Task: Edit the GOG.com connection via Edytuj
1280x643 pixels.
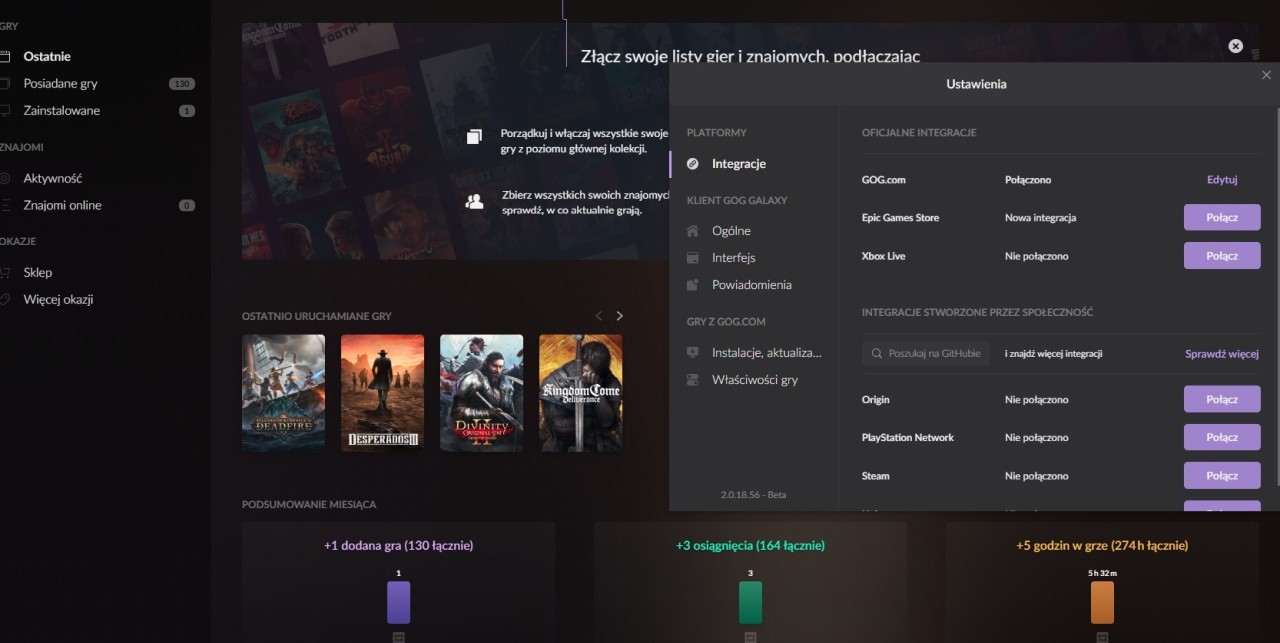Action: [1221, 179]
